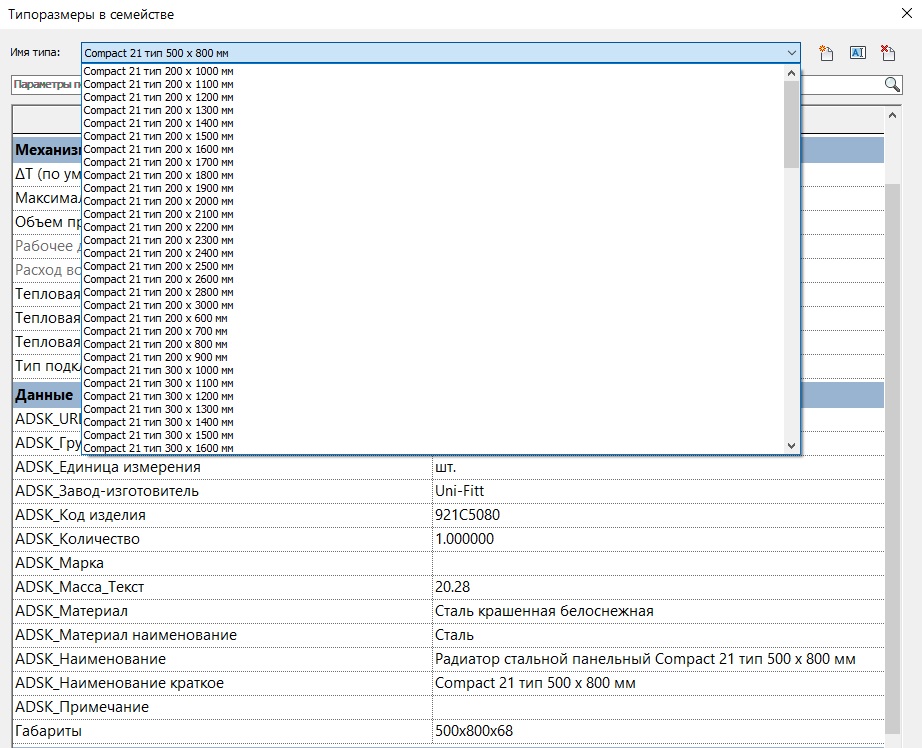The width and height of the screenshot is (922, 748).
Task: Click dropdown list scroll up arrow
Action: pos(791,74)
